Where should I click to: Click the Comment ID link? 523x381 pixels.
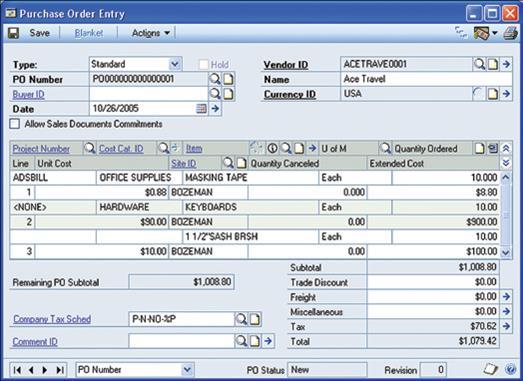pyautogui.click(x=35, y=342)
